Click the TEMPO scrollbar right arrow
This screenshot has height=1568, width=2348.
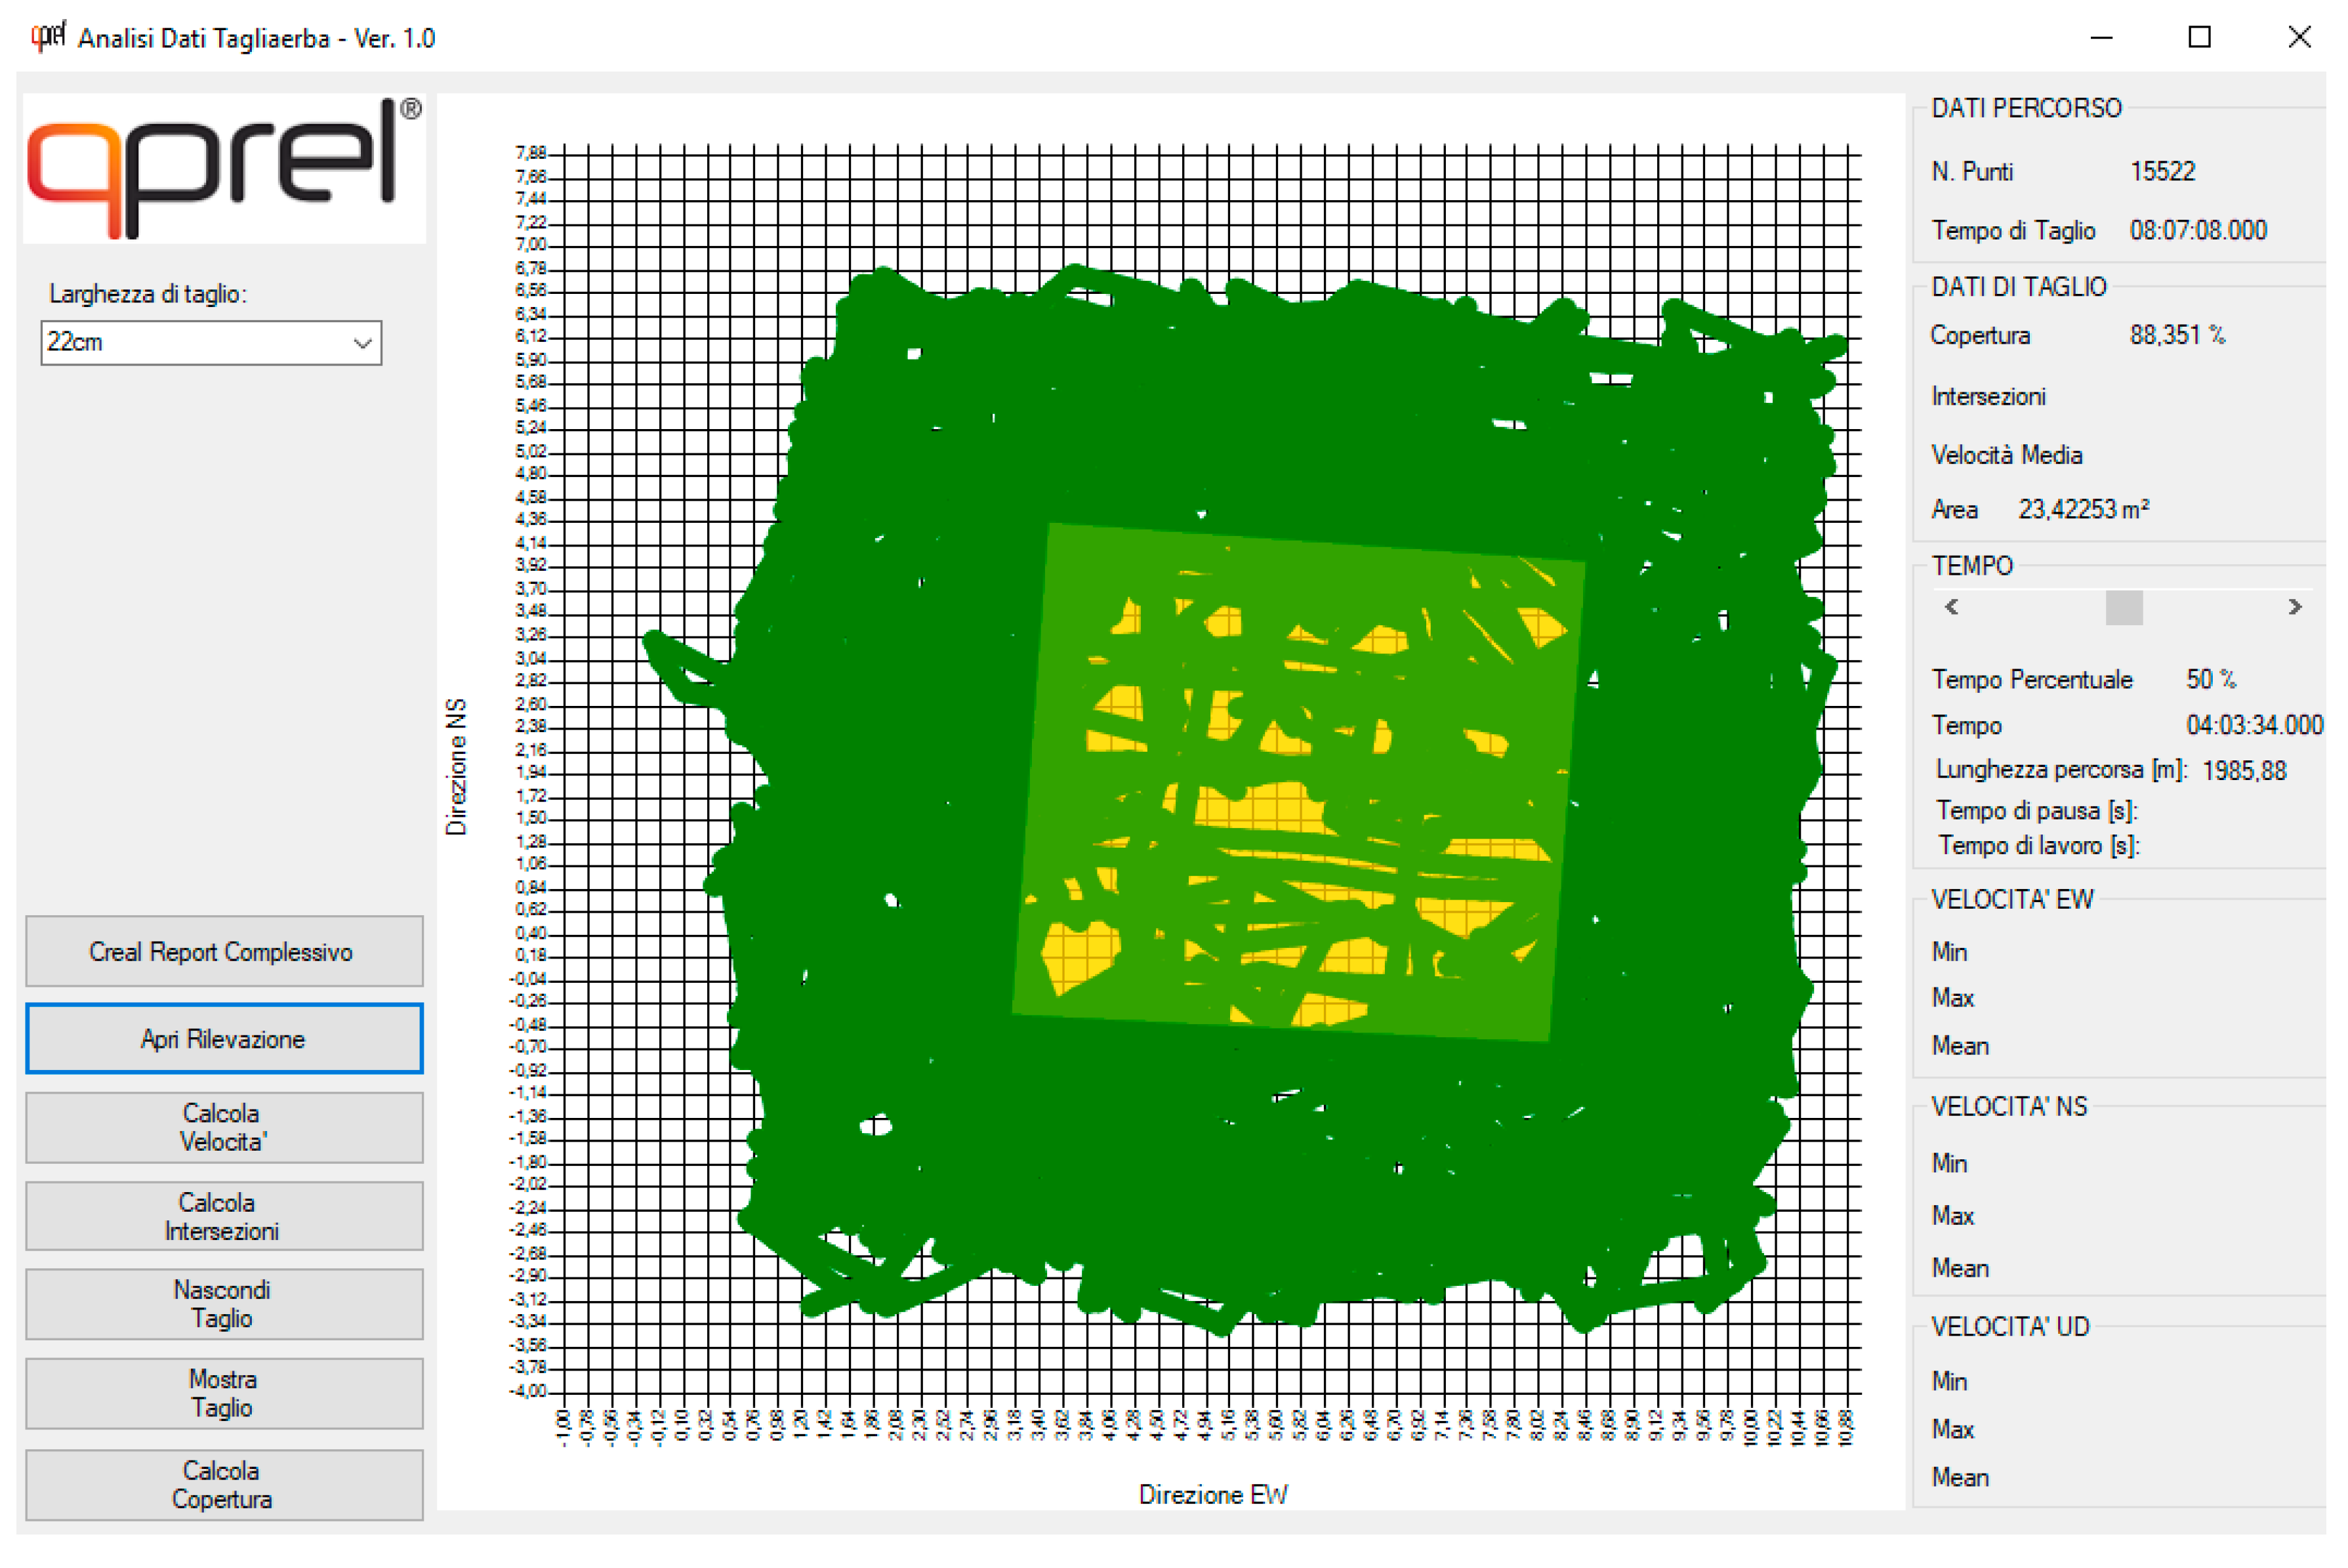(2295, 607)
